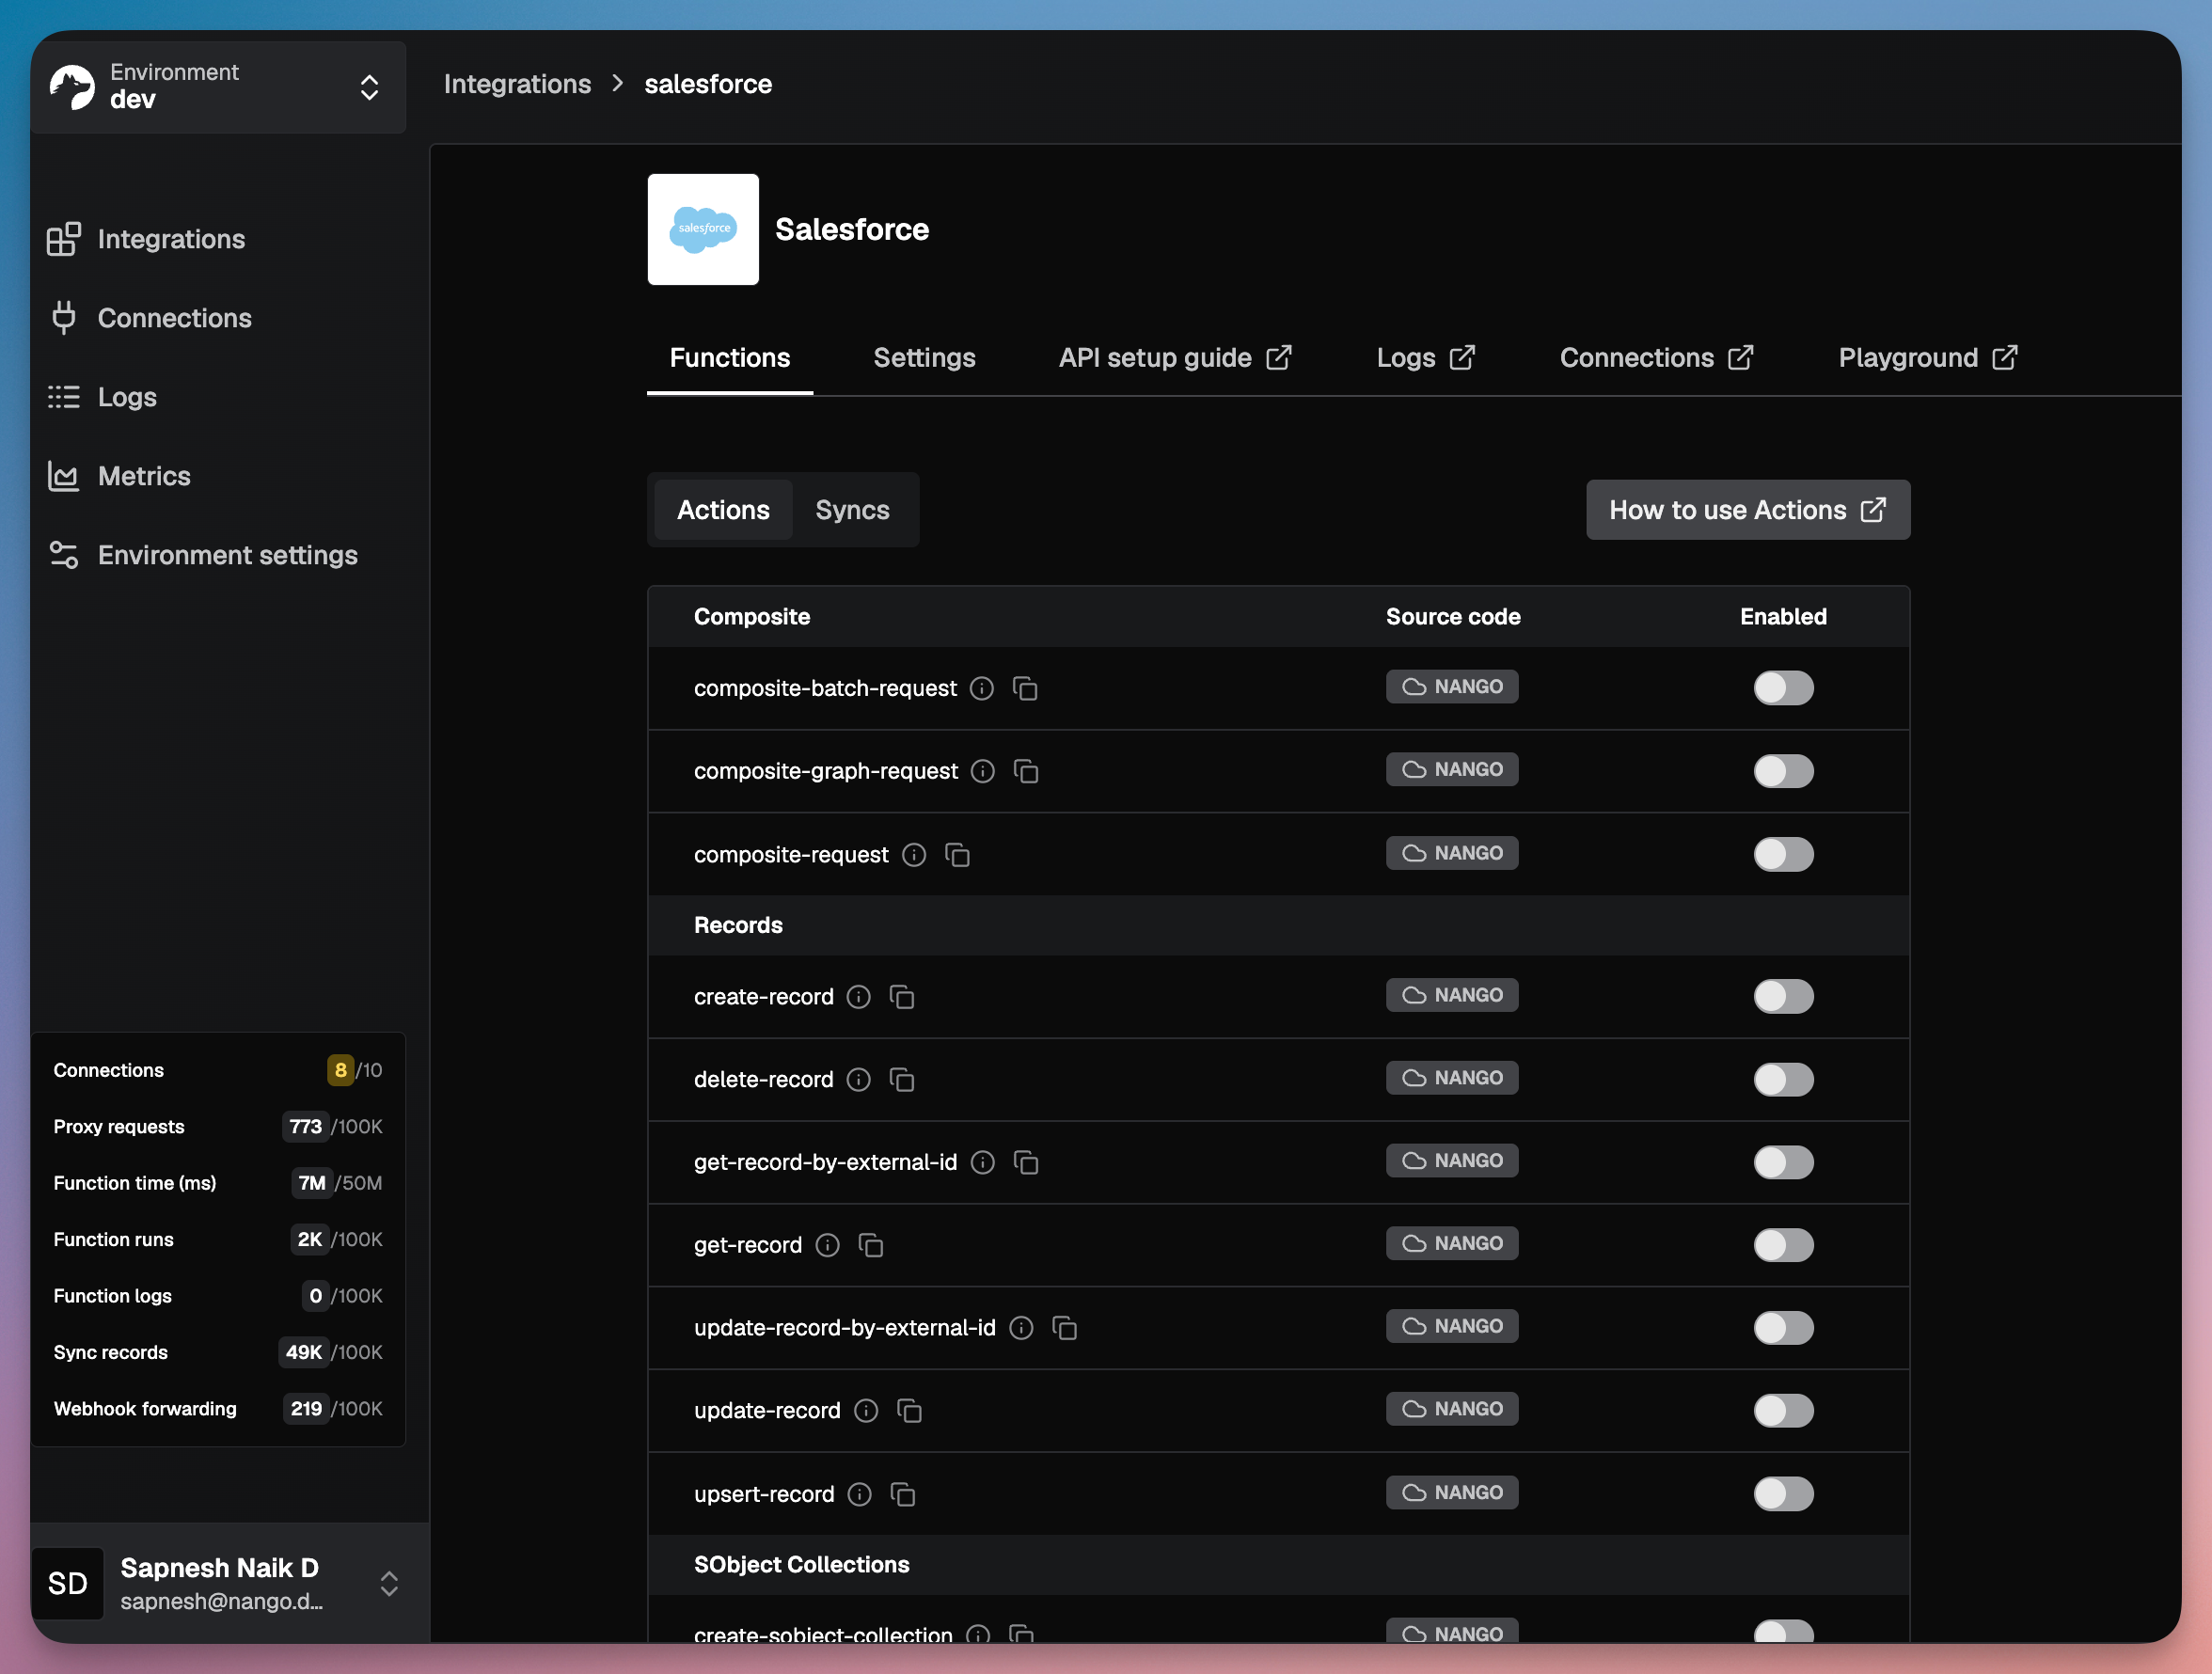Copy the get-record name
The image size is (2212, 1674).
coord(871,1245)
